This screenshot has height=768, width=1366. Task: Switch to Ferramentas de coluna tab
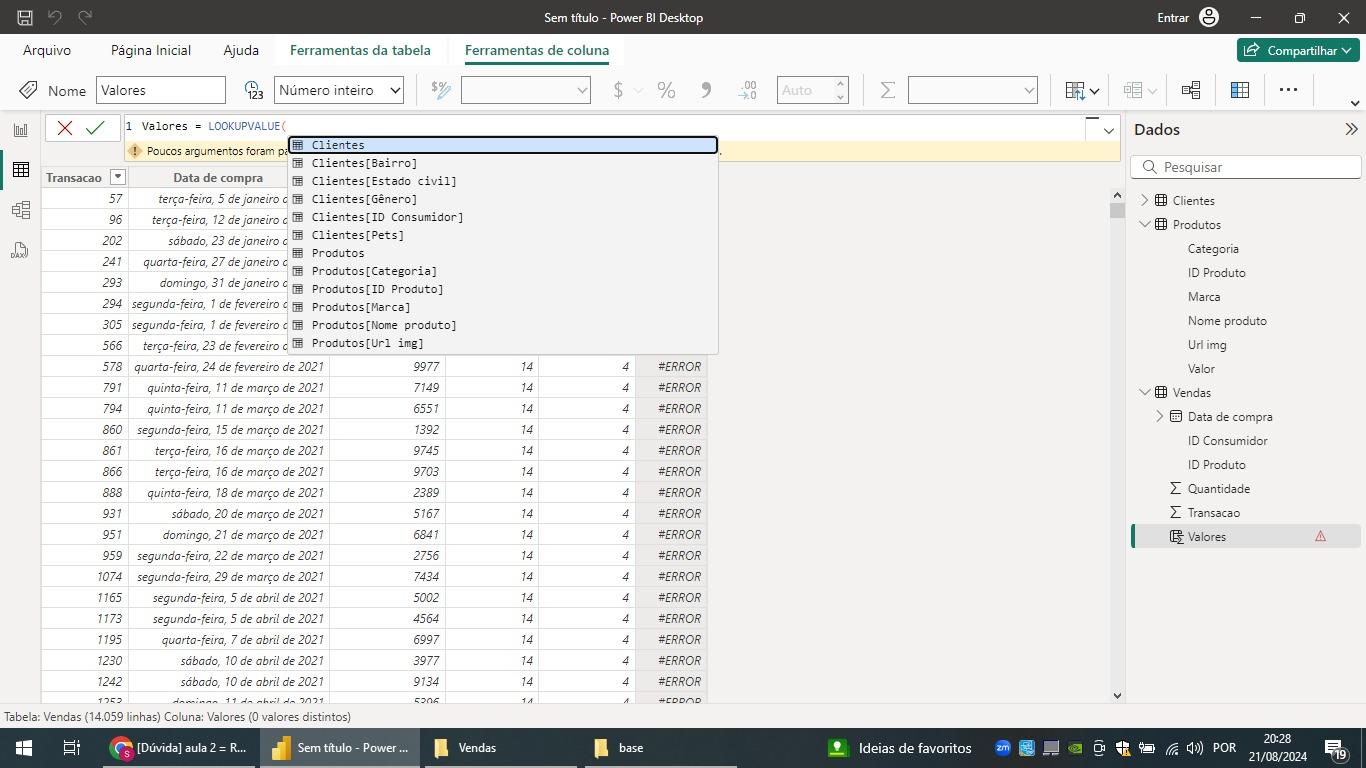click(537, 50)
